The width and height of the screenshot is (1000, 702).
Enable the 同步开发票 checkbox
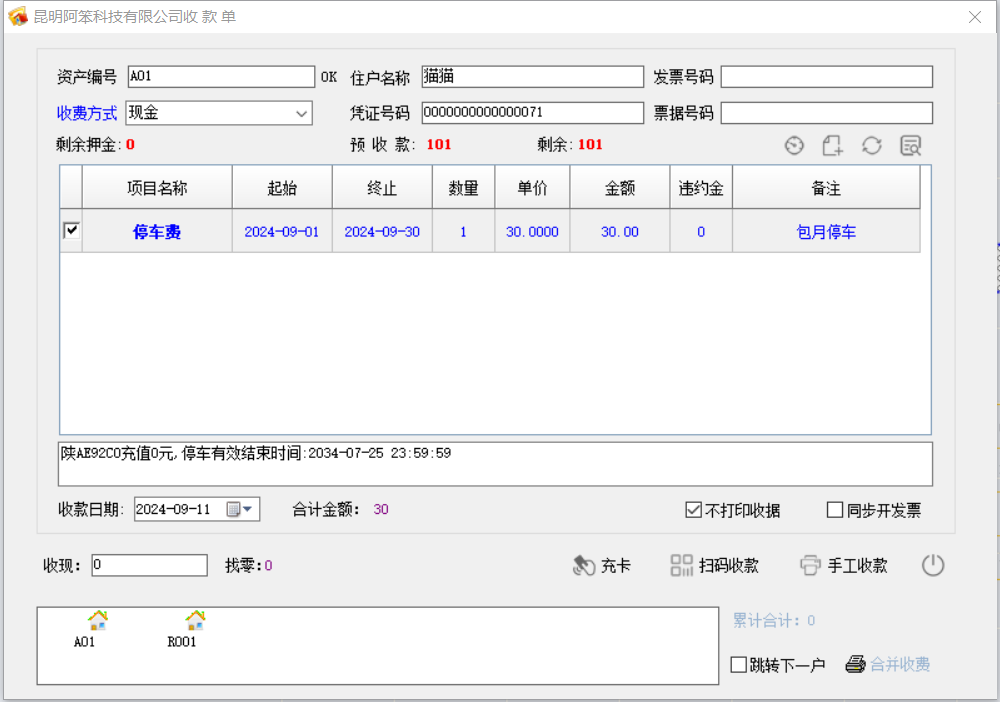coord(835,510)
